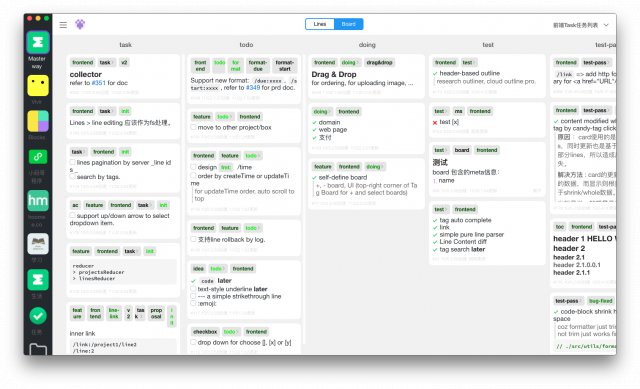The width and height of the screenshot is (640, 389).
Task: Expand todo tag on line rollback card
Action: pyautogui.click(x=253, y=228)
